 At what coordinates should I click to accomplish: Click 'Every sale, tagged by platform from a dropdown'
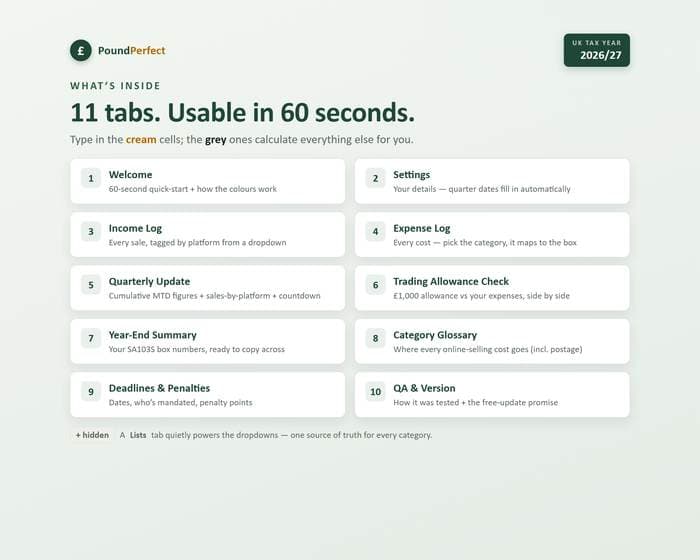[197, 242]
